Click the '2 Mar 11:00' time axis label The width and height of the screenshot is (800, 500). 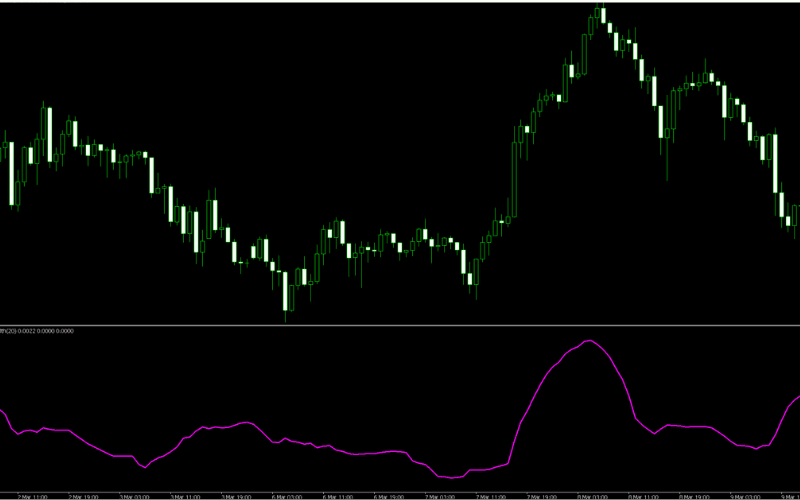point(33,496)
